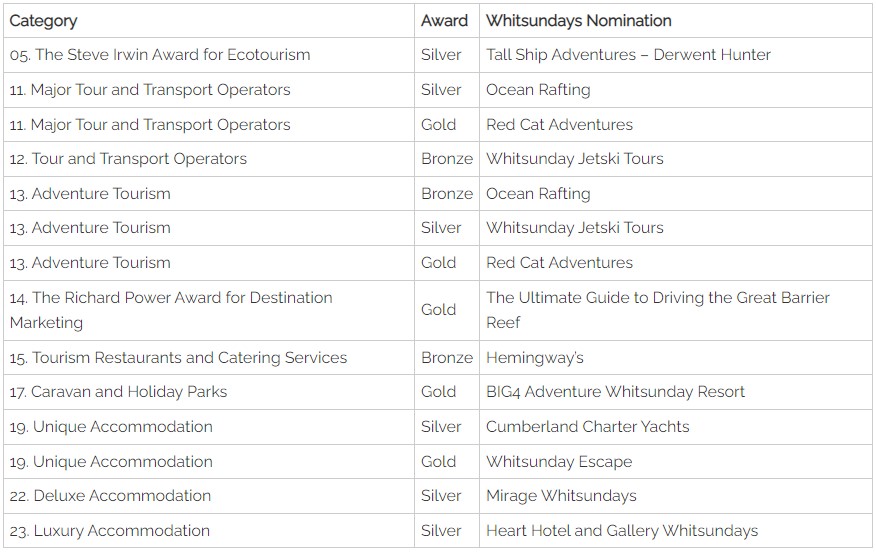Select BIG4 Adventure Whitsunday Resort

coord(615,392)
